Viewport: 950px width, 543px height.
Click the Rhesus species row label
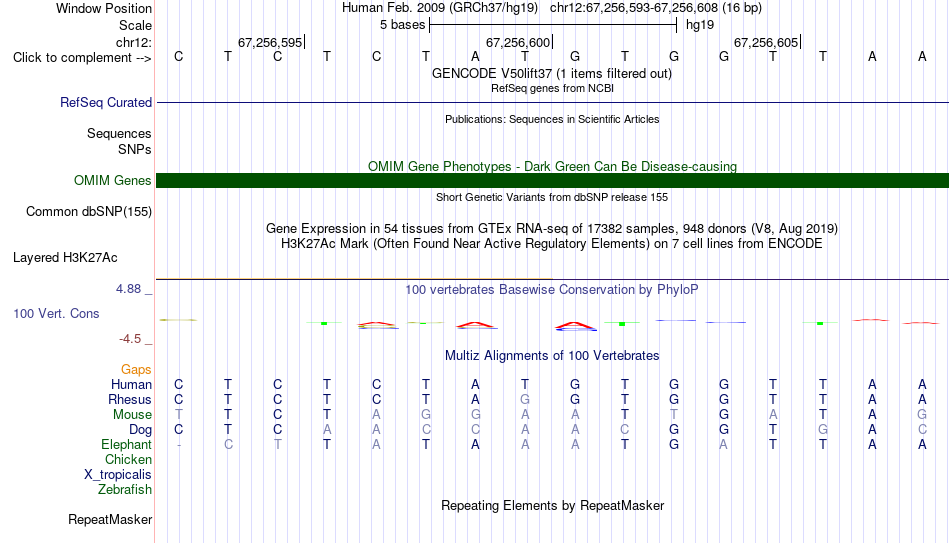click(x=130, y=399)
